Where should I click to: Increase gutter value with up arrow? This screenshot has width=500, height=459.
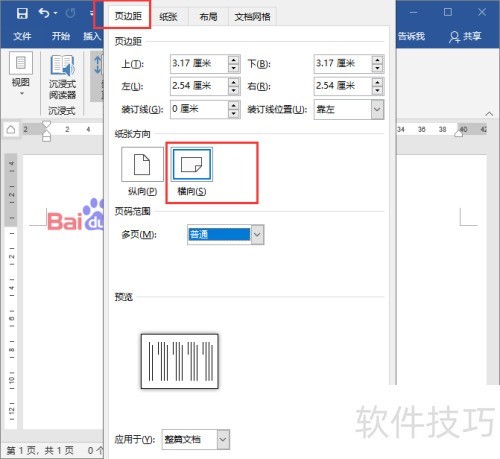[234, 105]
